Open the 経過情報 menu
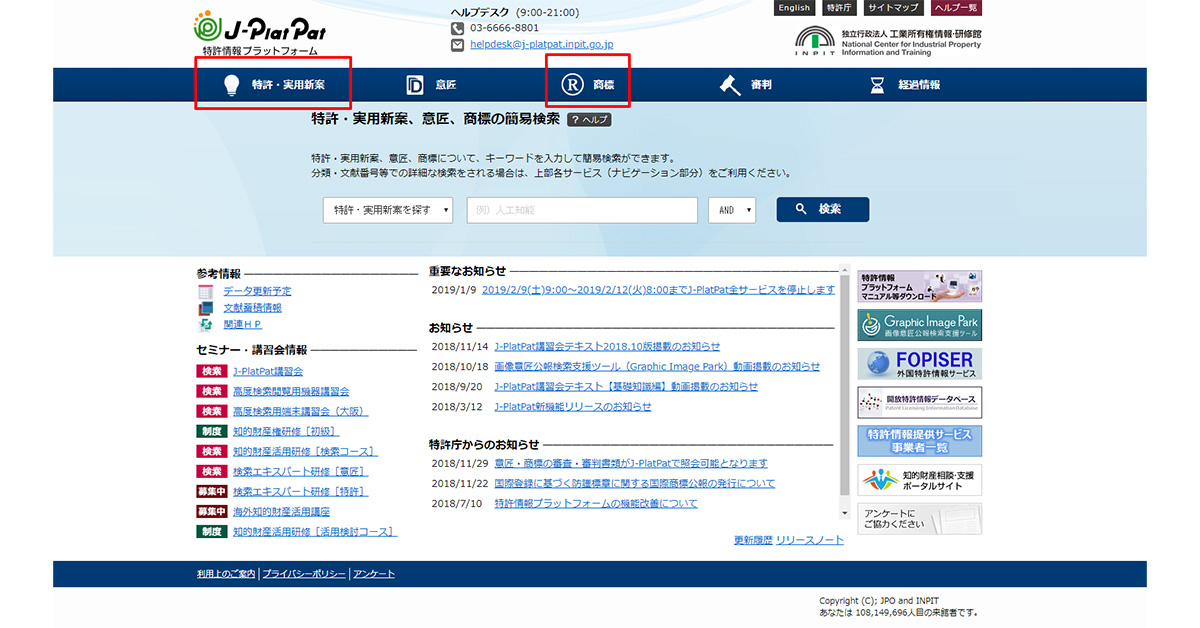Viewport: 1200px width, 628px height. coord(904,85)
